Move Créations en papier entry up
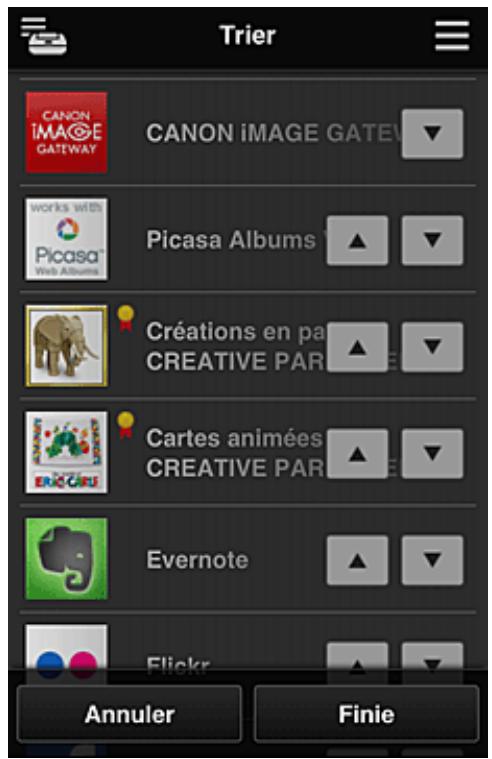This screenshot has width=492, height=759. pos(357,347)
